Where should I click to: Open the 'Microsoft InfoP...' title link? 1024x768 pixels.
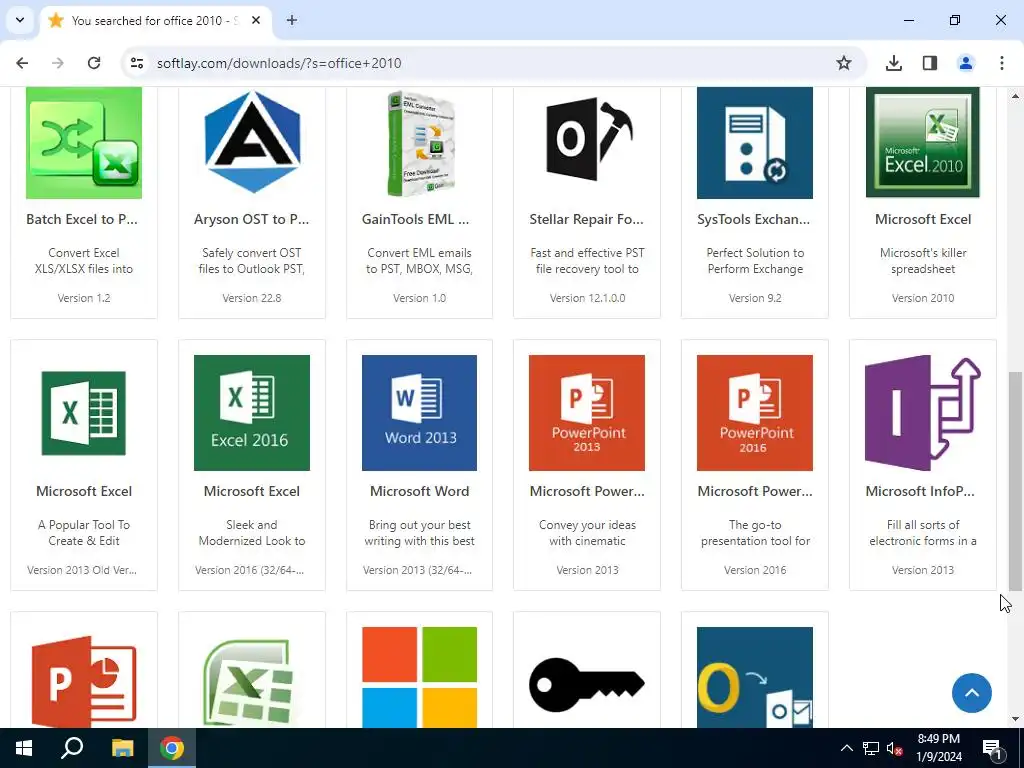[920, 491]
